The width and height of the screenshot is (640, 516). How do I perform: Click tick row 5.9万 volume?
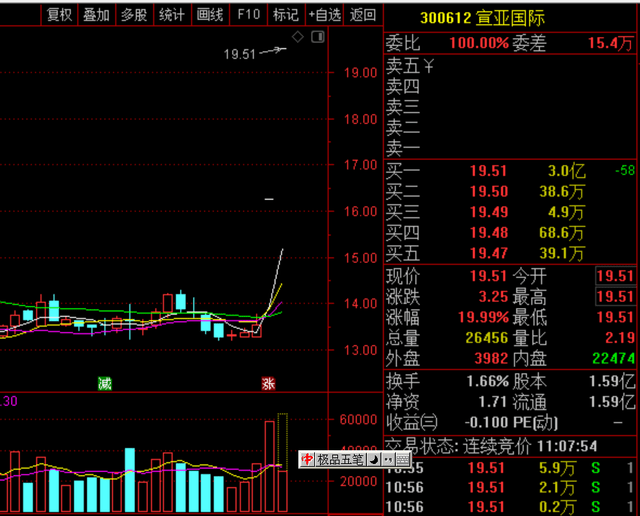[557, 468]
